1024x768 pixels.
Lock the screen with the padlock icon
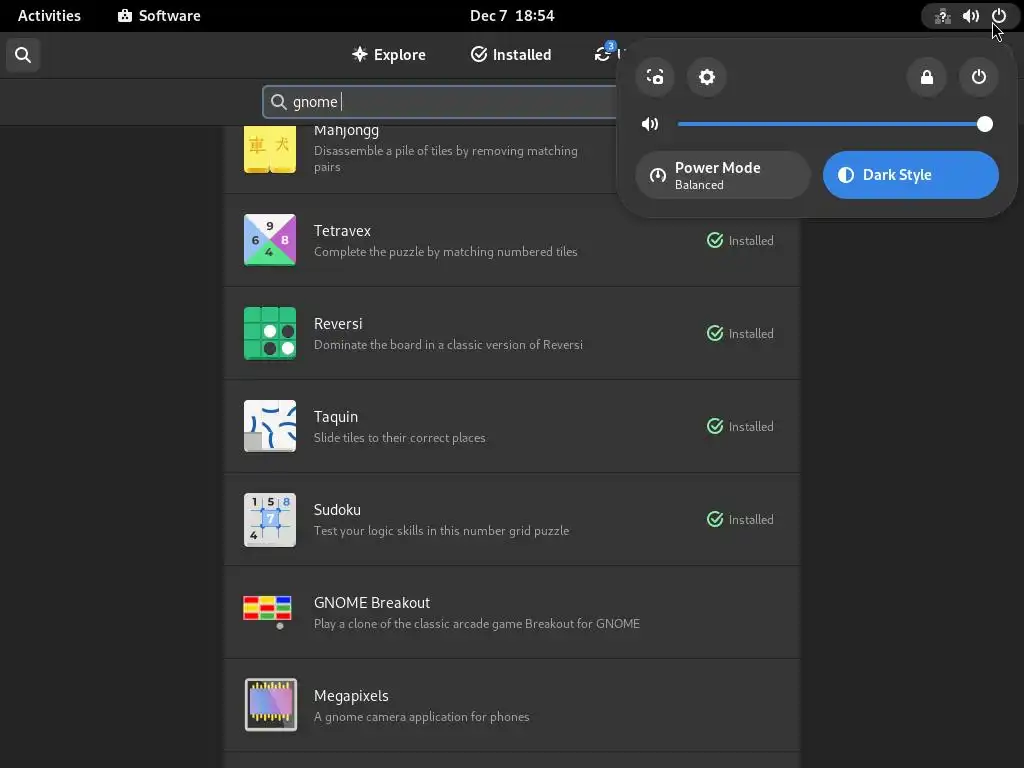[927, 77]
